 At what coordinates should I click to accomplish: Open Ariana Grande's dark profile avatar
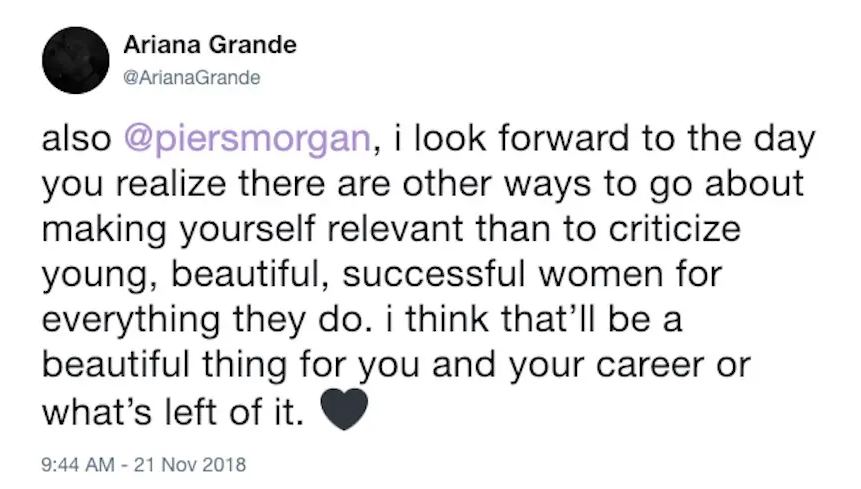(76, 60)
